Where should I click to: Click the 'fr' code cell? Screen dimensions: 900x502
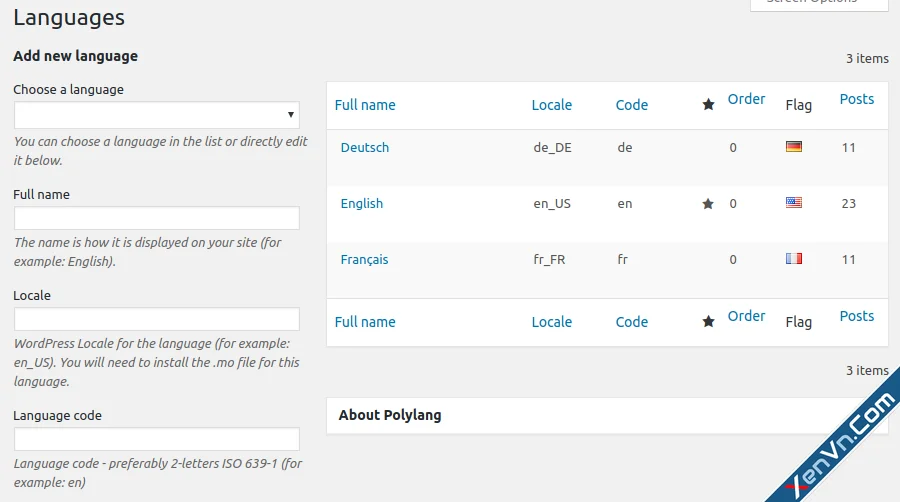click(623, 259)
